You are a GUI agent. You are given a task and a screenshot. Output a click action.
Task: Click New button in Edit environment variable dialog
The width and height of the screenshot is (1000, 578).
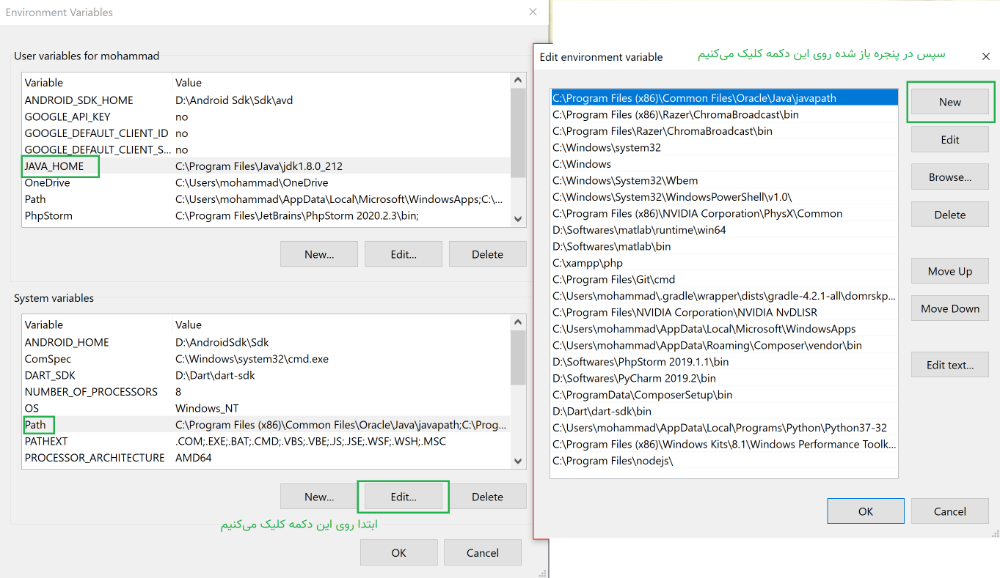950,102
